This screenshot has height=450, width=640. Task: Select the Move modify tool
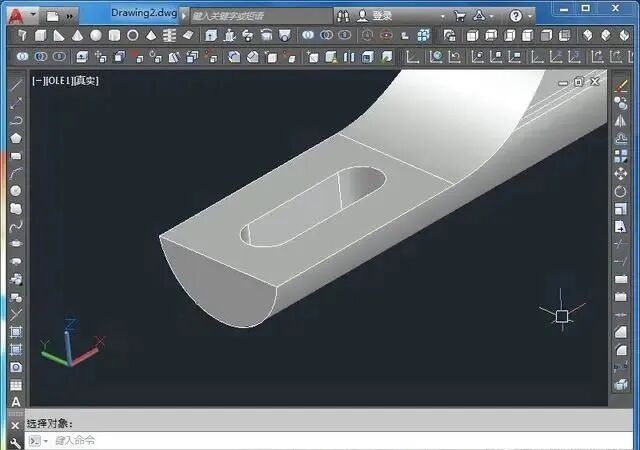(621, 174)
